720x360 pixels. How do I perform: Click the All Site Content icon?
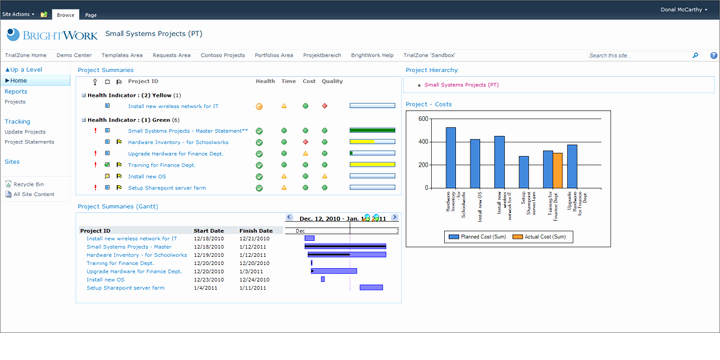tap(8, 194)
